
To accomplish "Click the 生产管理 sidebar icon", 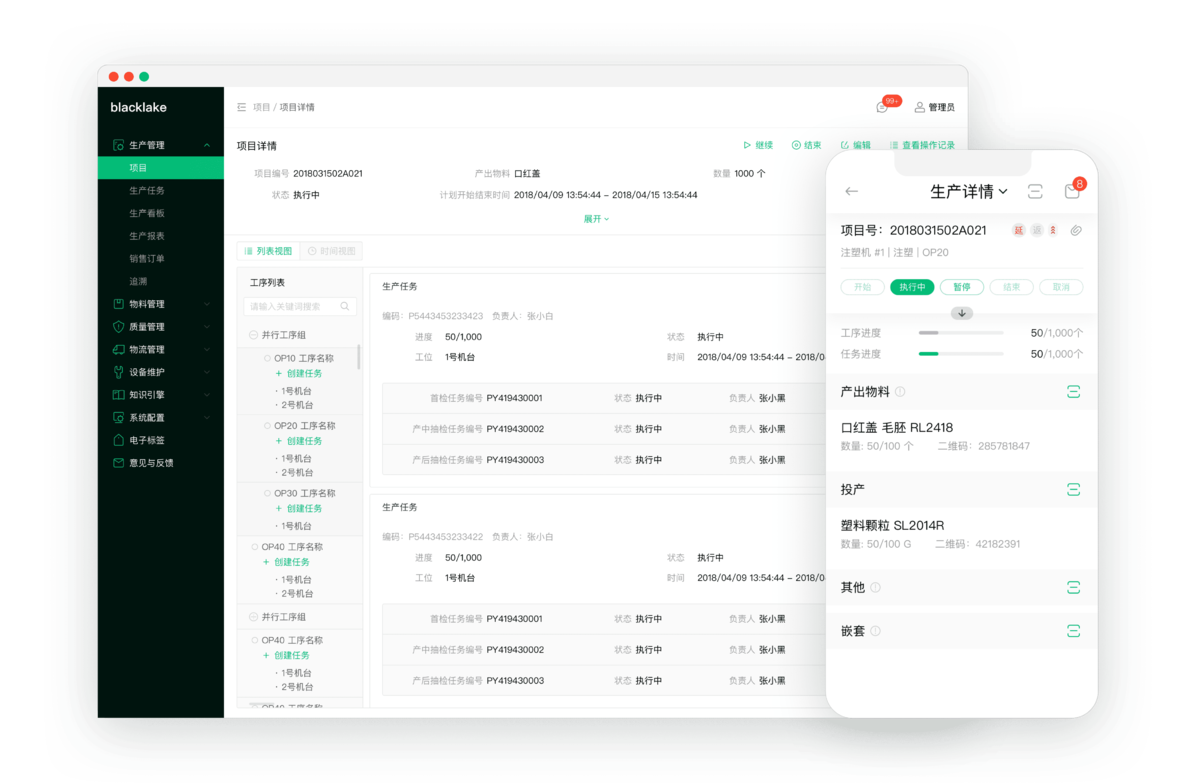I will tap(119, 145).
